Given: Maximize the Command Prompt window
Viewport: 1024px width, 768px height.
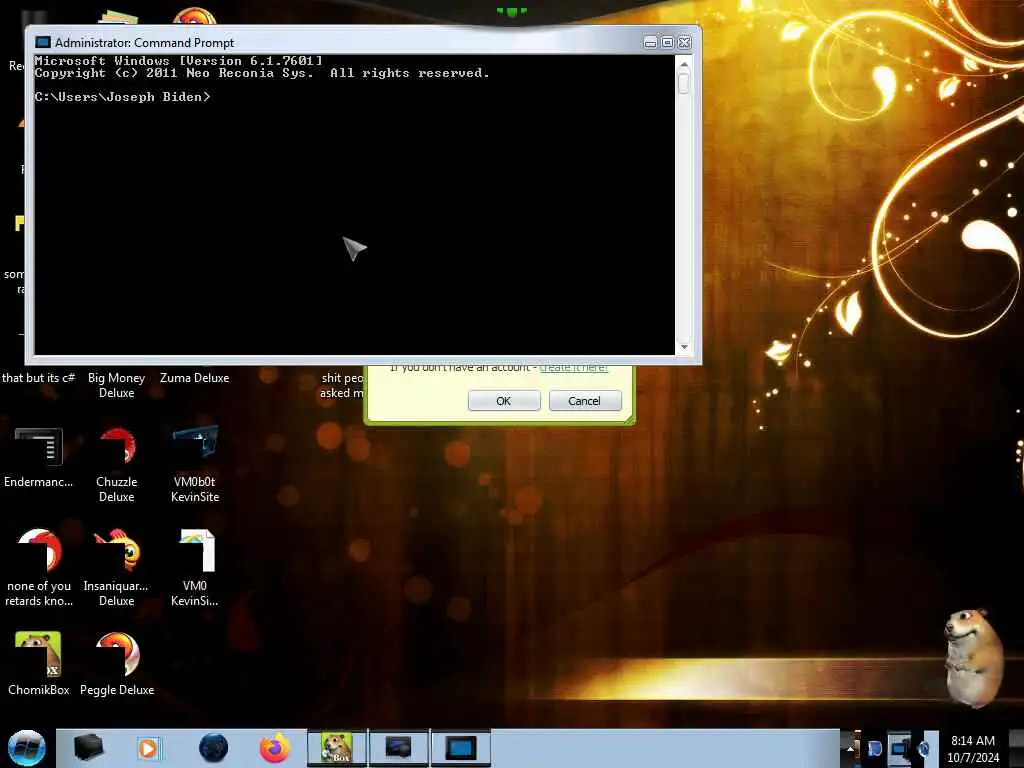Looking at the screenshot, I should (x=667, y=42).
